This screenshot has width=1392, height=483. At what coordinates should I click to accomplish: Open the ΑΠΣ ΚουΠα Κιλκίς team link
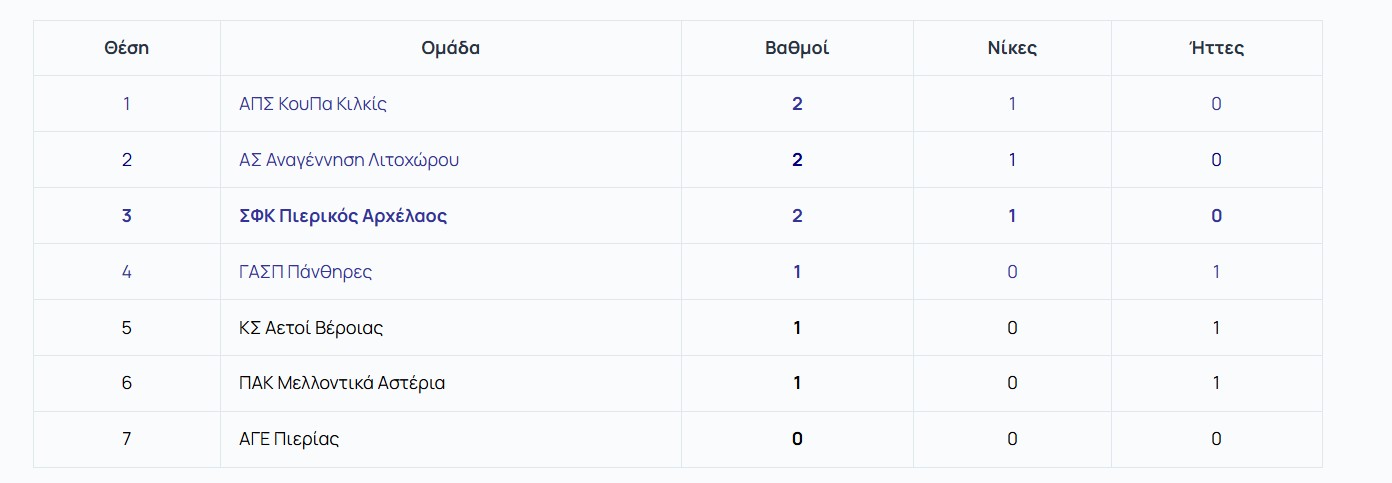[313, 104]
